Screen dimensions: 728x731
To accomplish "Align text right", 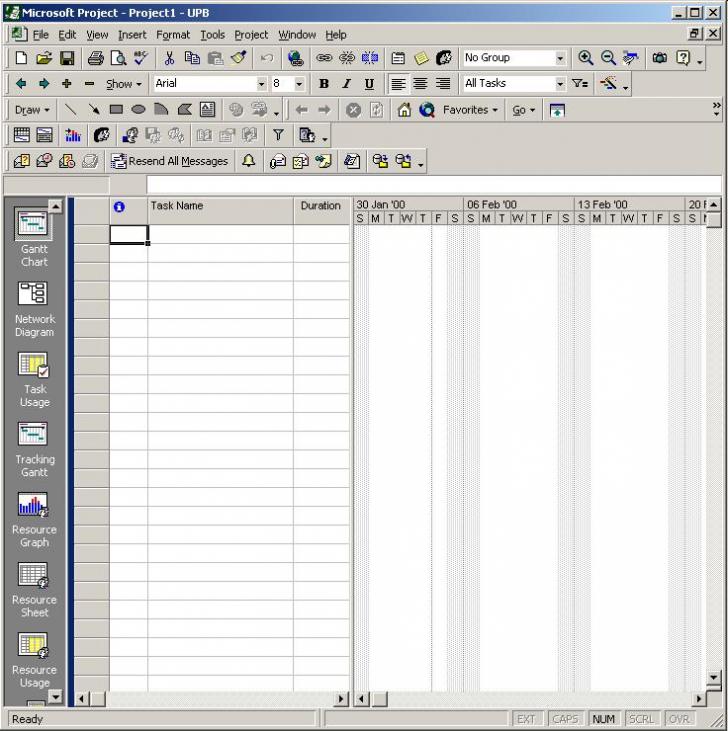I will point(443,84).
